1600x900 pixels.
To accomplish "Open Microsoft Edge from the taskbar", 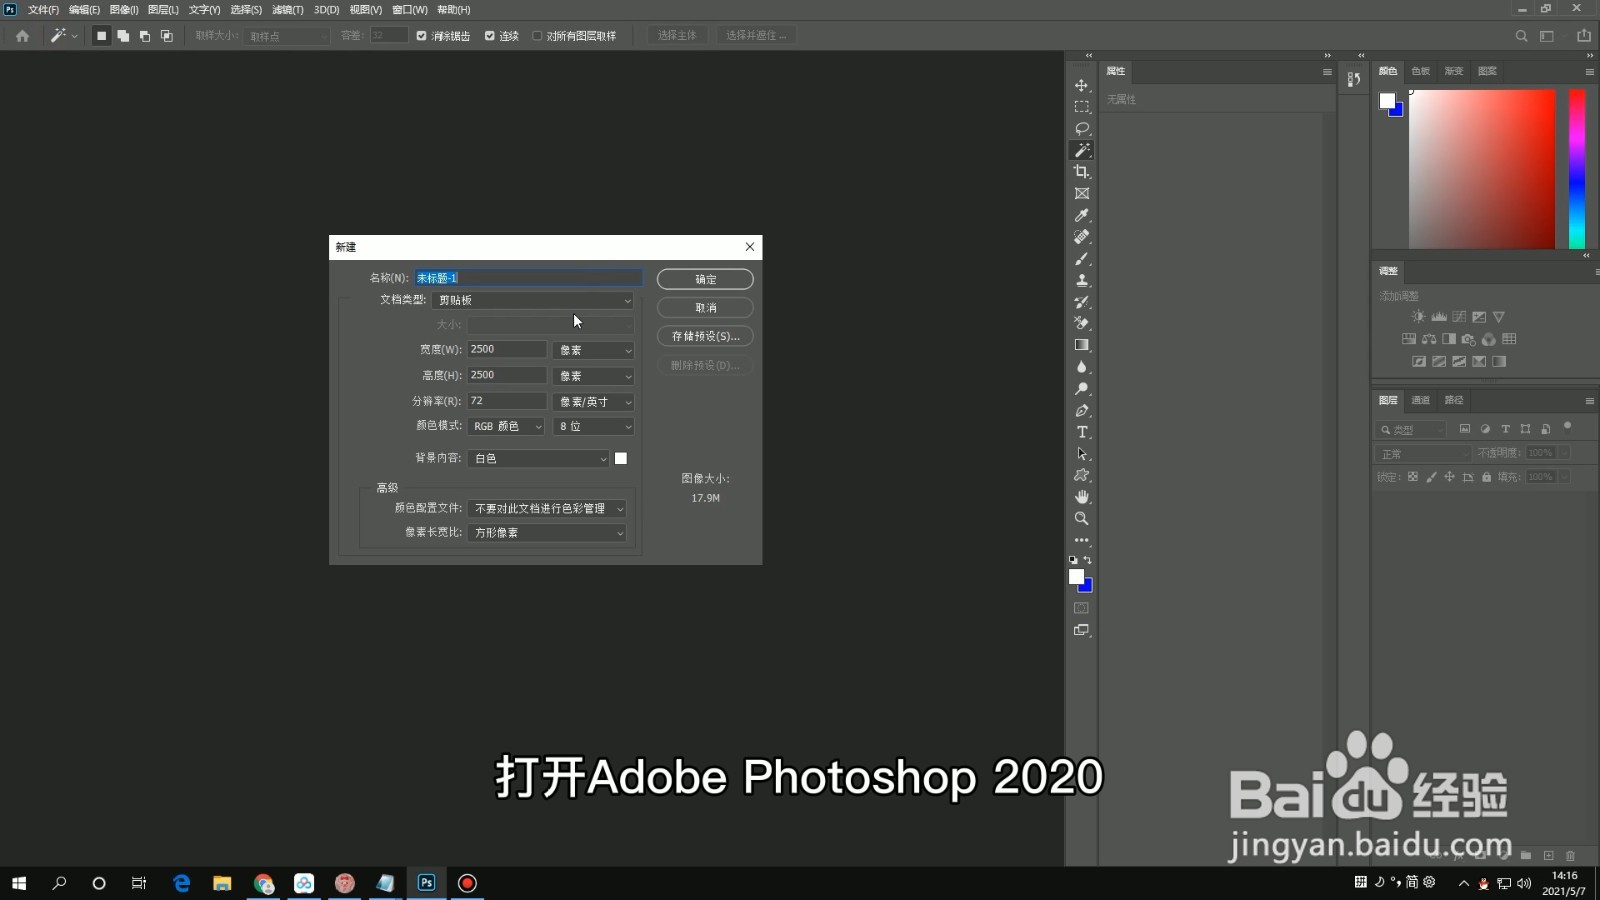I will (181, 883).
